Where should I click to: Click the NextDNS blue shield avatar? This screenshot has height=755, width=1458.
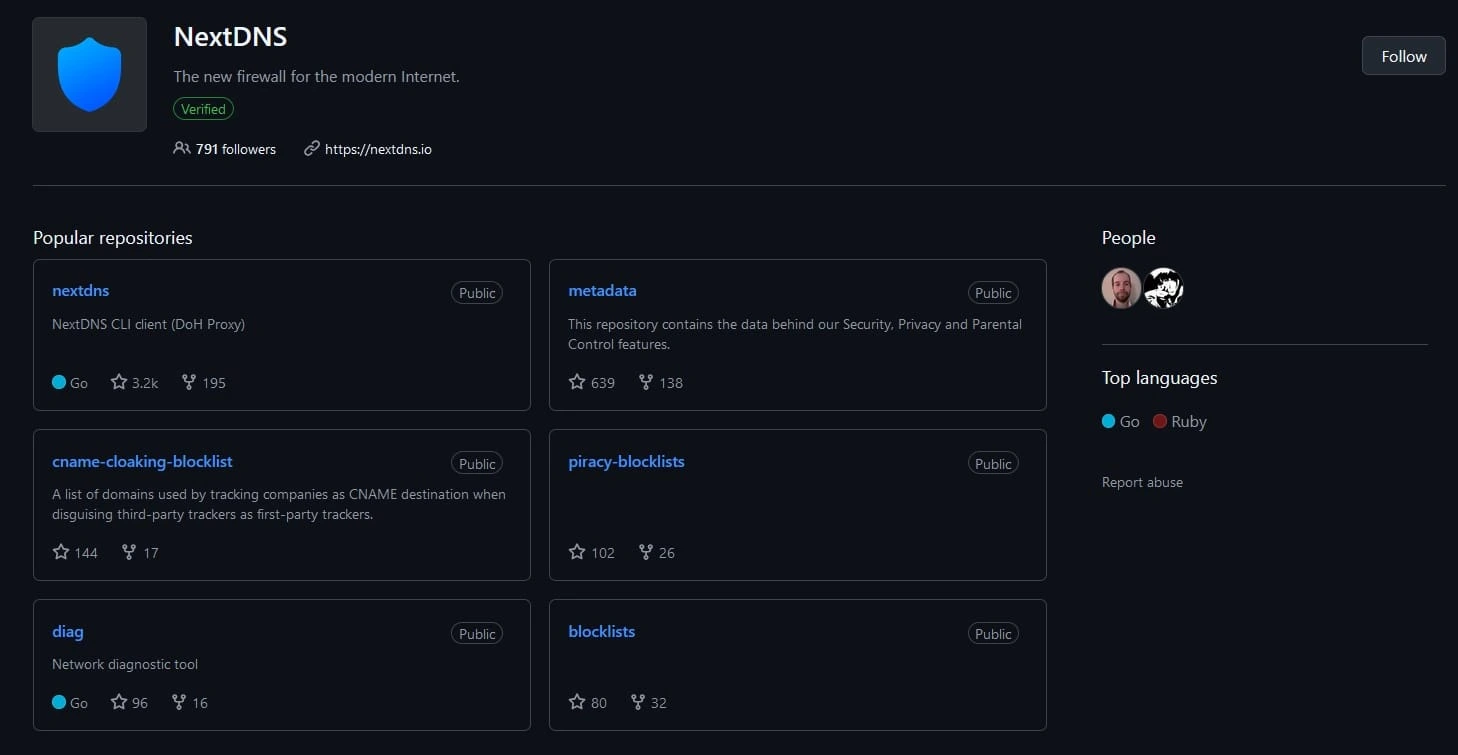[x=89, y=74]
